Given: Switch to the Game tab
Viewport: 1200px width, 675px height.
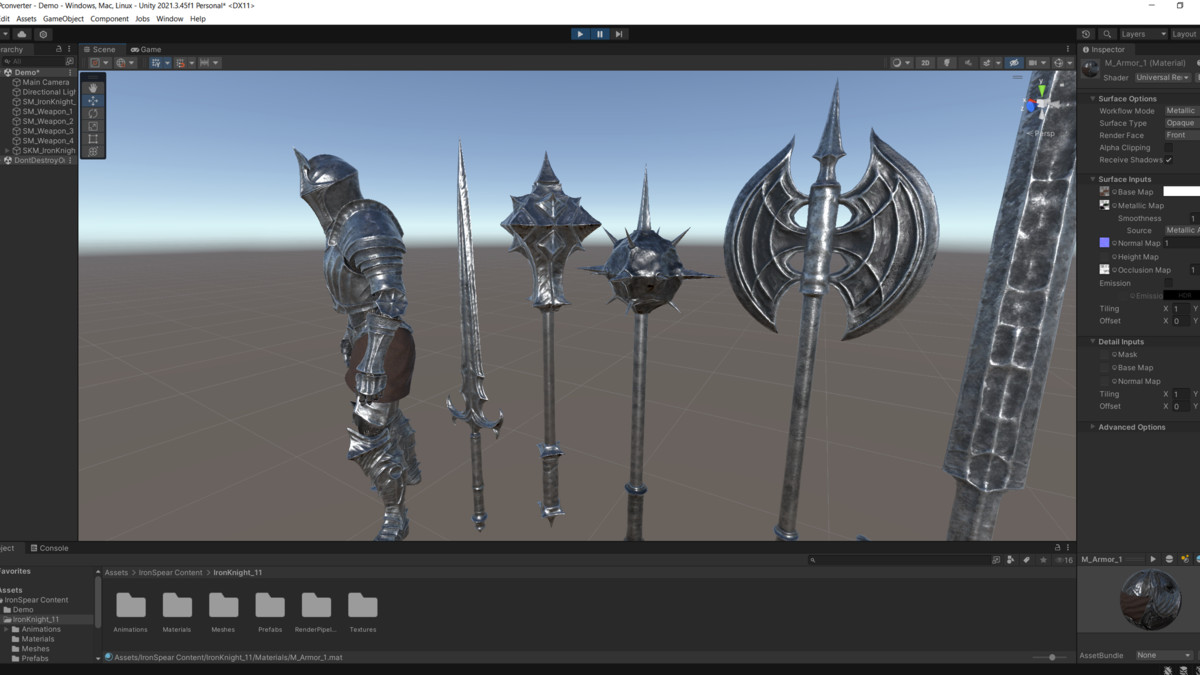Looking at the screenshot, I should click(x=146, y=49).
